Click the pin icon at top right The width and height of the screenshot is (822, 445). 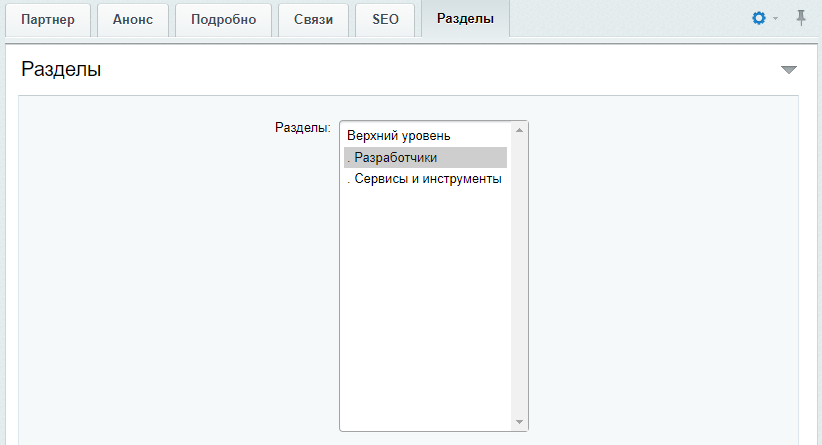point(801,18)
